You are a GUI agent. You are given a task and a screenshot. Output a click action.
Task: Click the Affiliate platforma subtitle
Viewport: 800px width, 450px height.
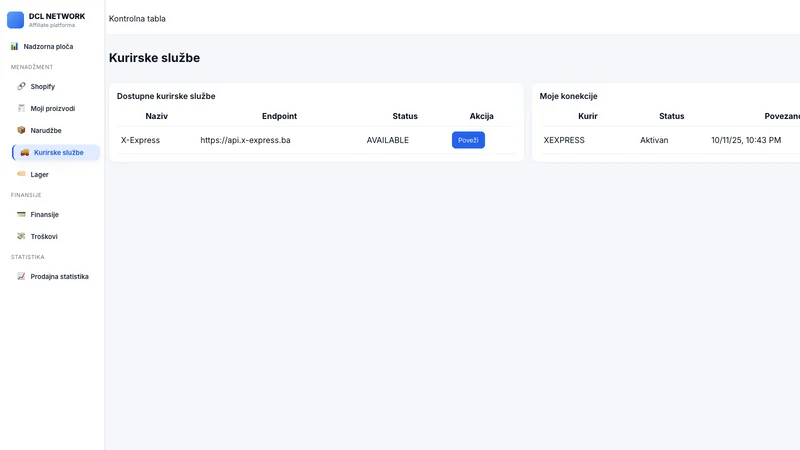tap(52, 25)
